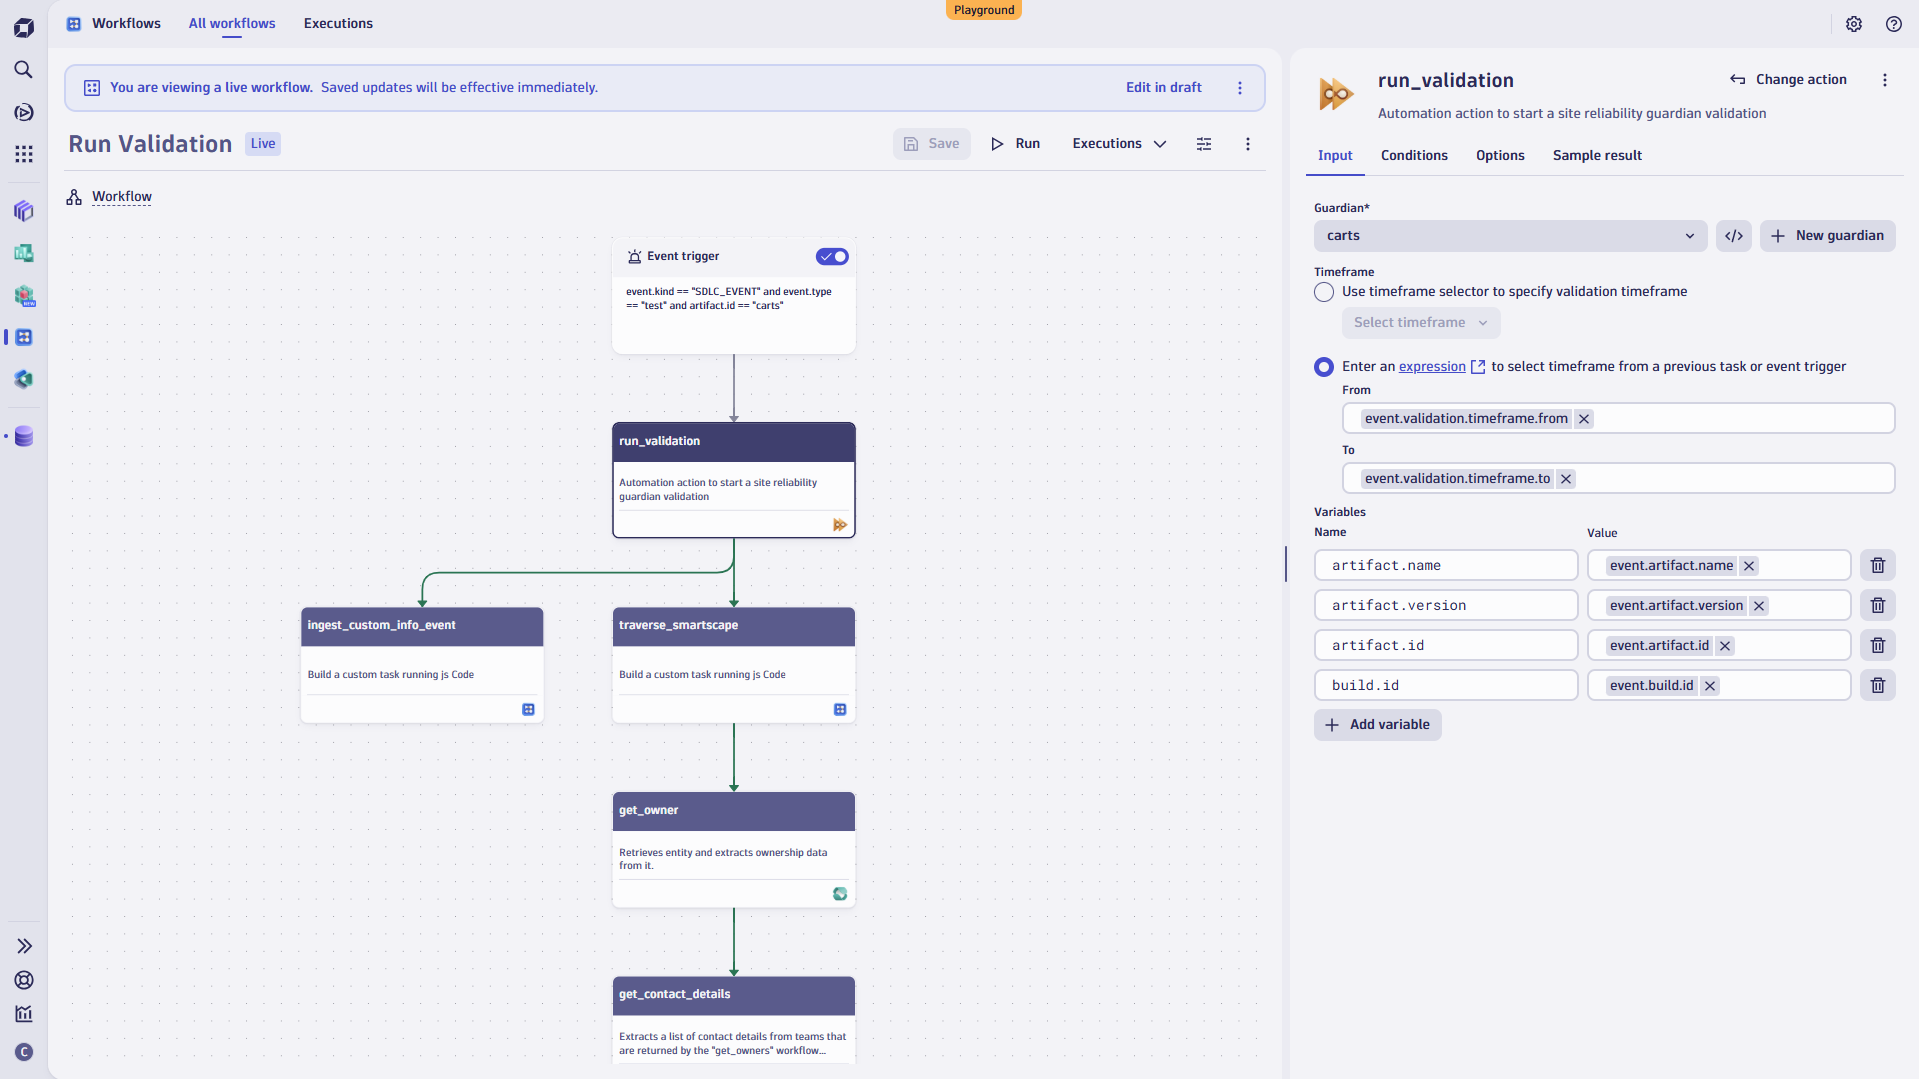Click the settings gear icon top right
This screenshot has height=1079, width=1919.
[1854, 24]
